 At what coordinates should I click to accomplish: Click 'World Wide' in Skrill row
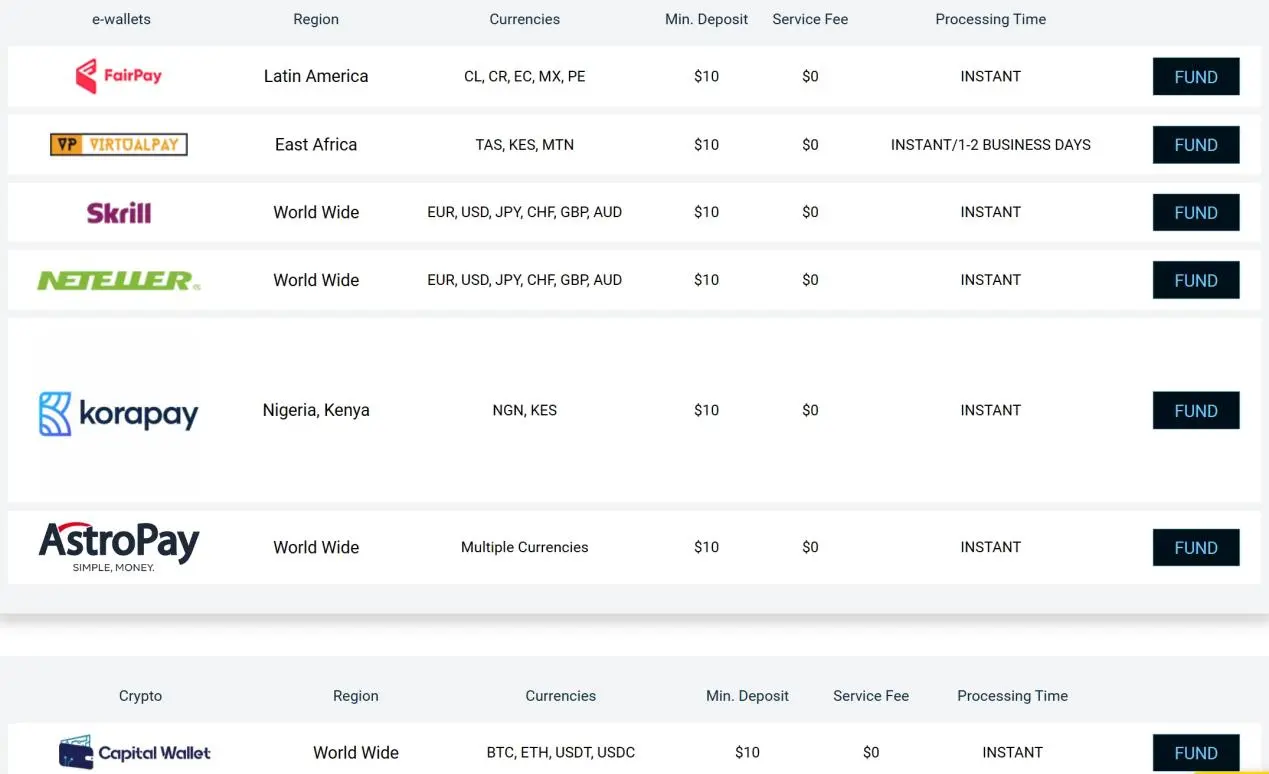[x=316, y=212]
